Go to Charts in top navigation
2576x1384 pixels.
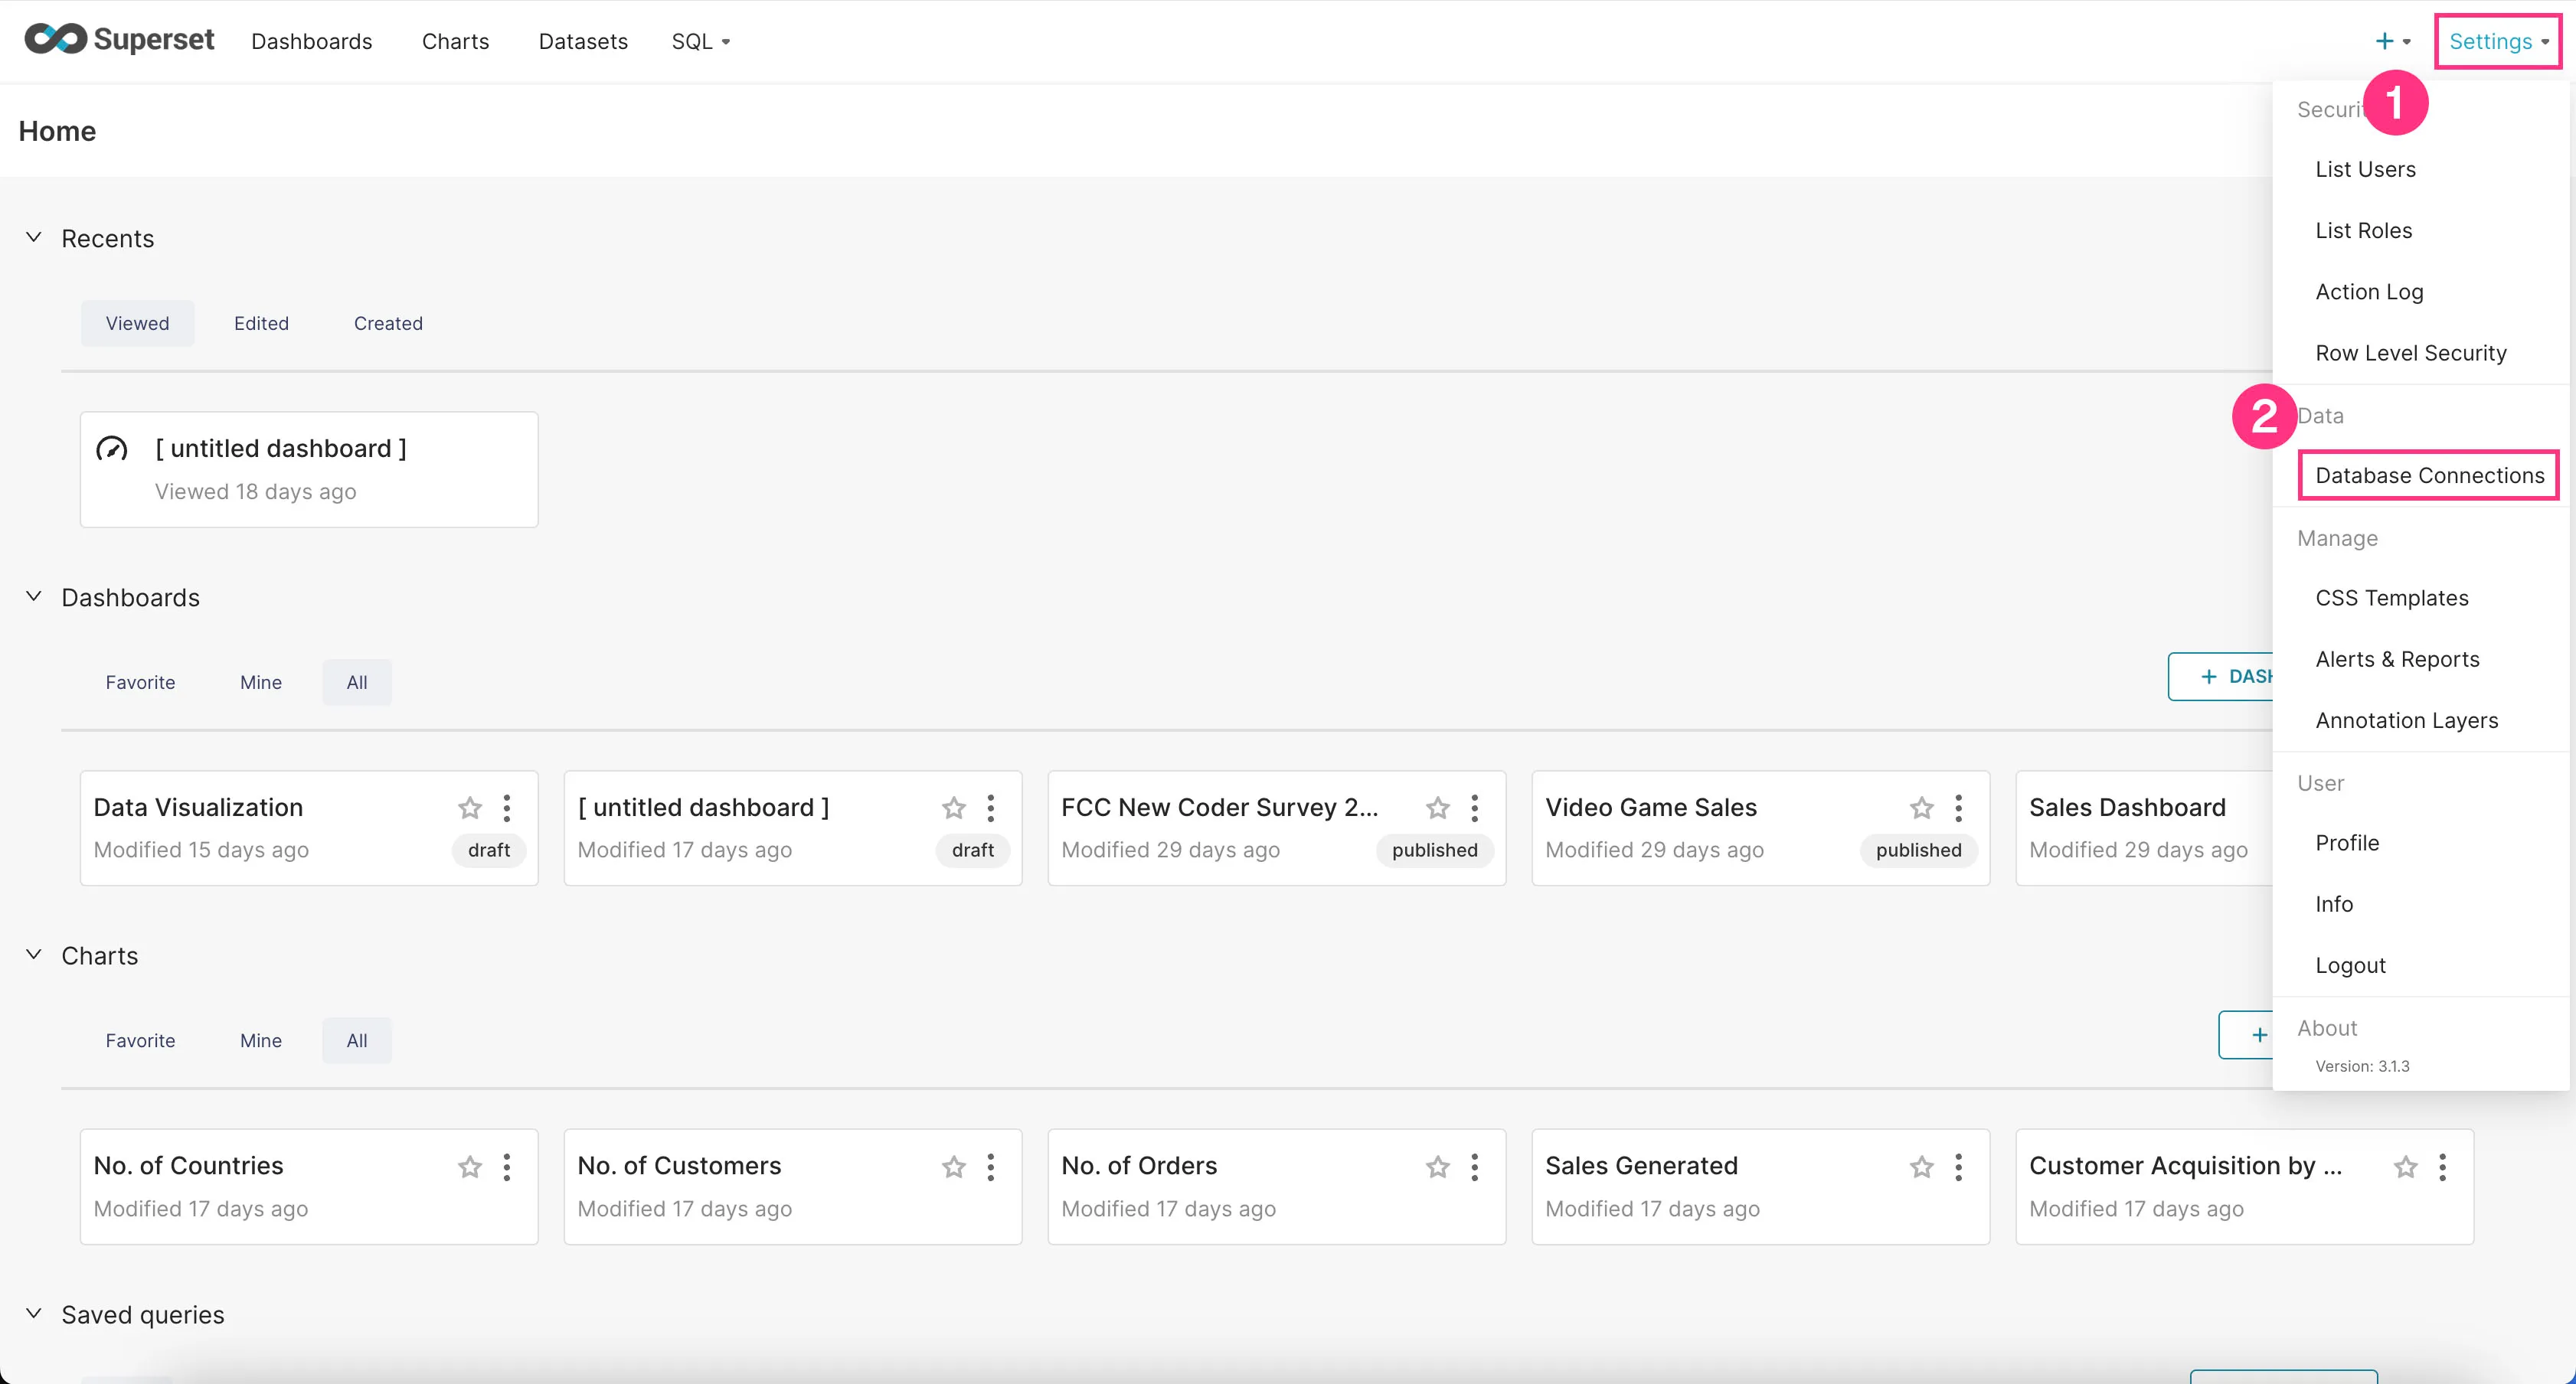pos(455,41)
